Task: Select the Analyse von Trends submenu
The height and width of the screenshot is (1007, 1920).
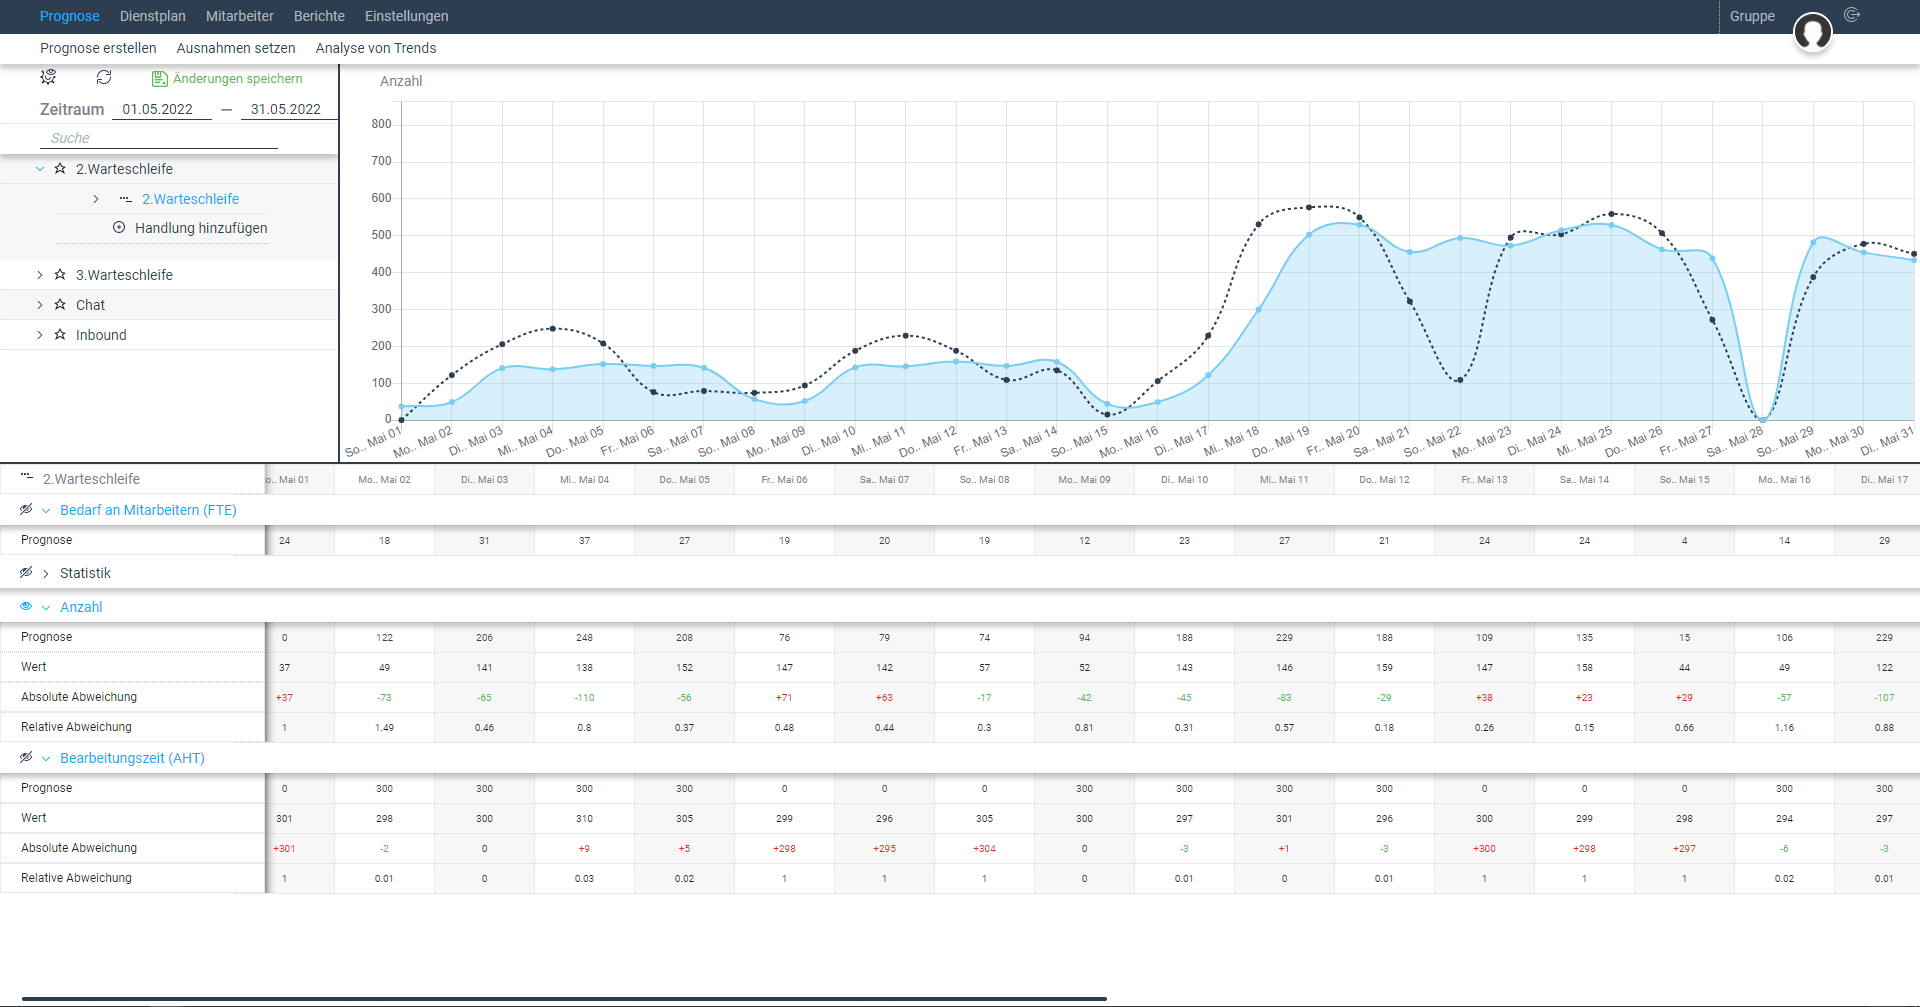Action: coord(376,48)
